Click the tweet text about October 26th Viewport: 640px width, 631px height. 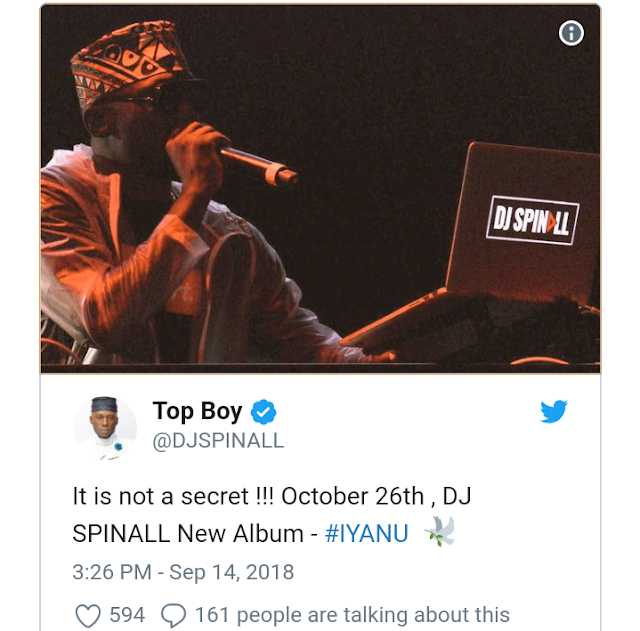point(272,515)
